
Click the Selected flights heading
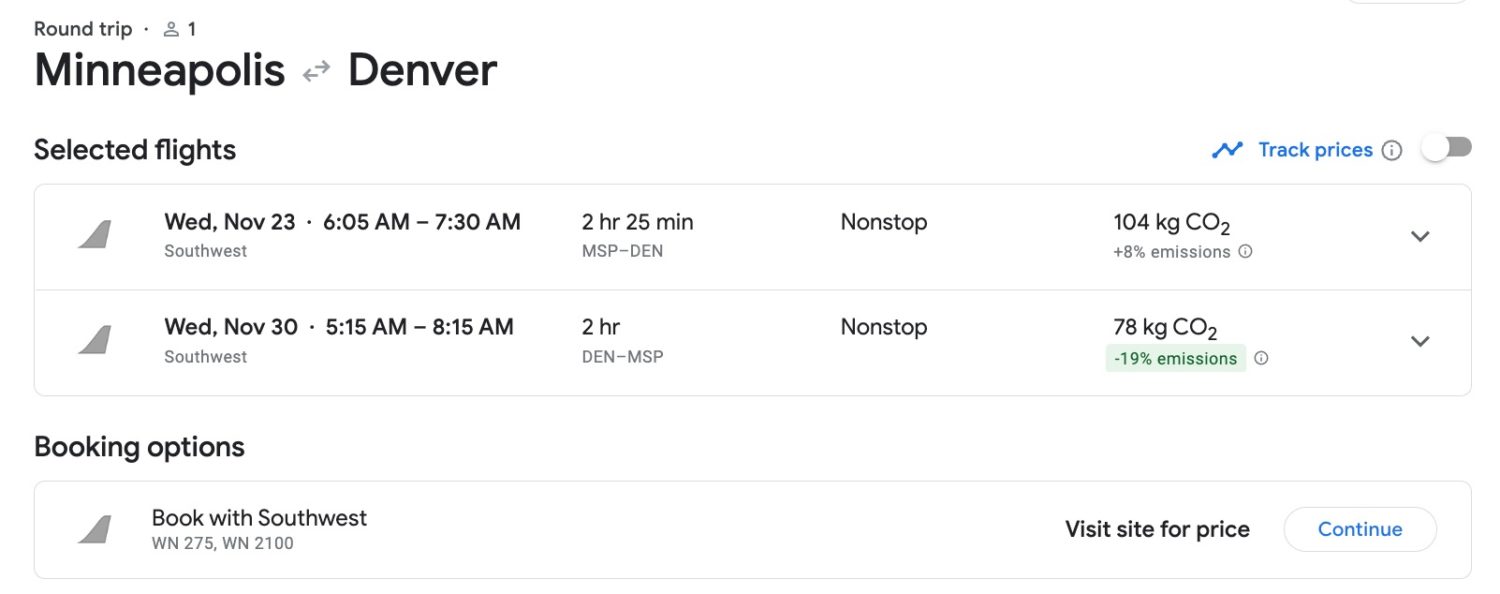[134, 149]
